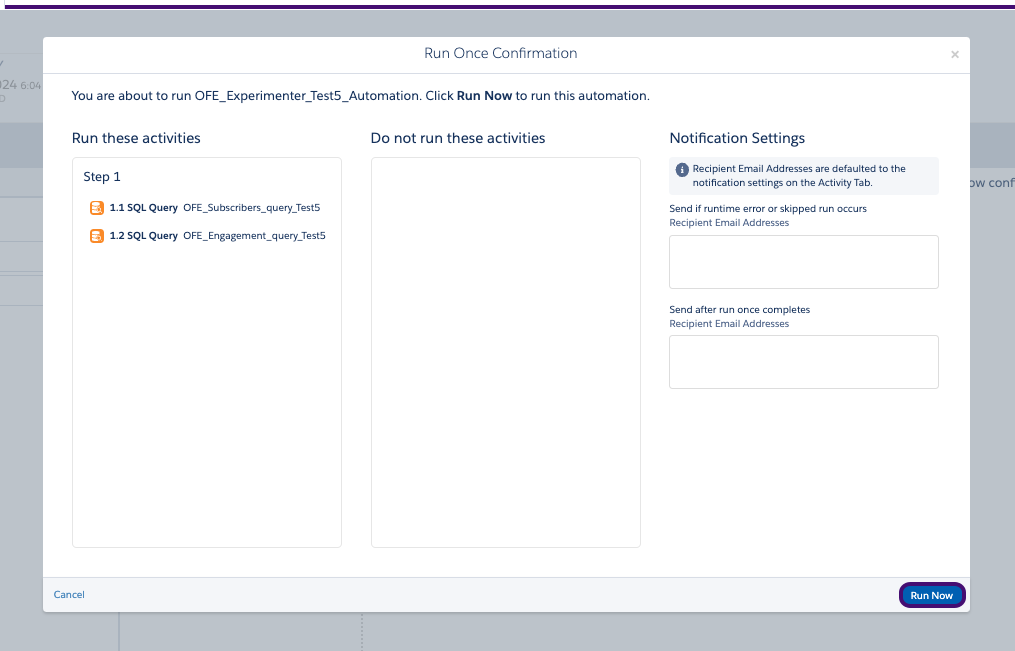Select the 1.1 SQL Query activity label
The width and height of the screenshot is (1015, 651).
(x=143, y=207)
